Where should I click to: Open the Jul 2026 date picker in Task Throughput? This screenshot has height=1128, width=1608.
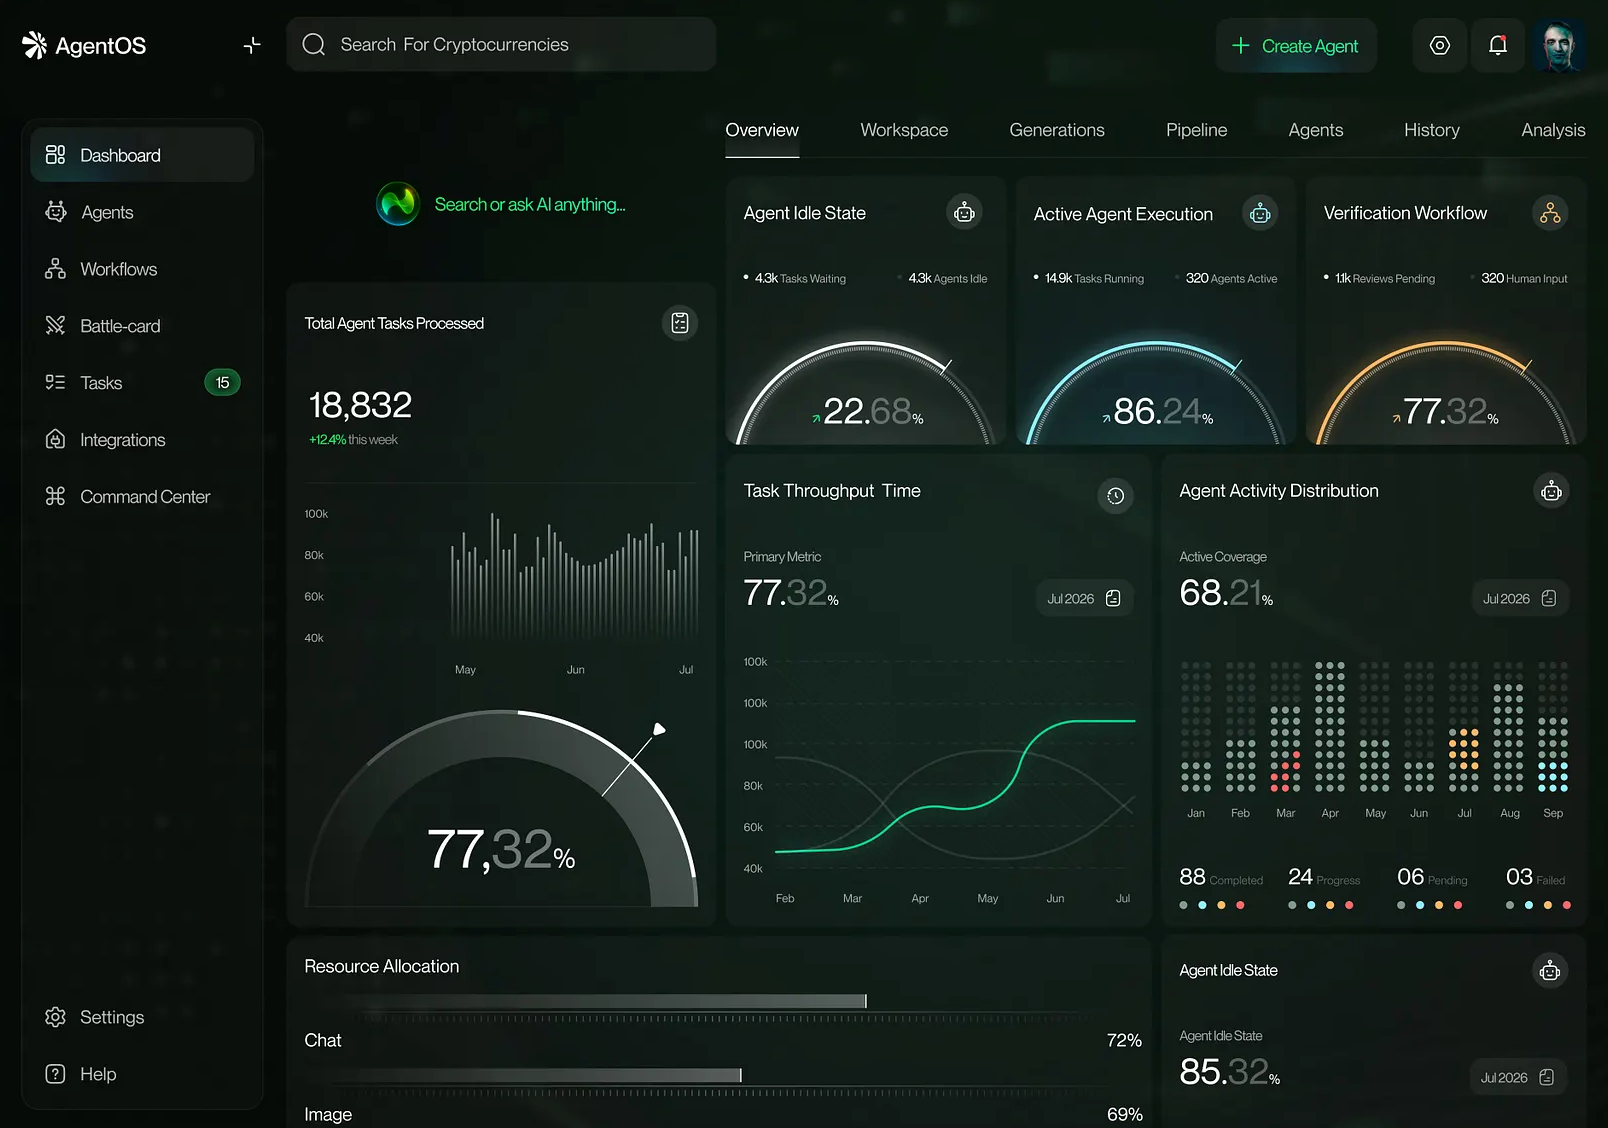[x=1084, y=599]
